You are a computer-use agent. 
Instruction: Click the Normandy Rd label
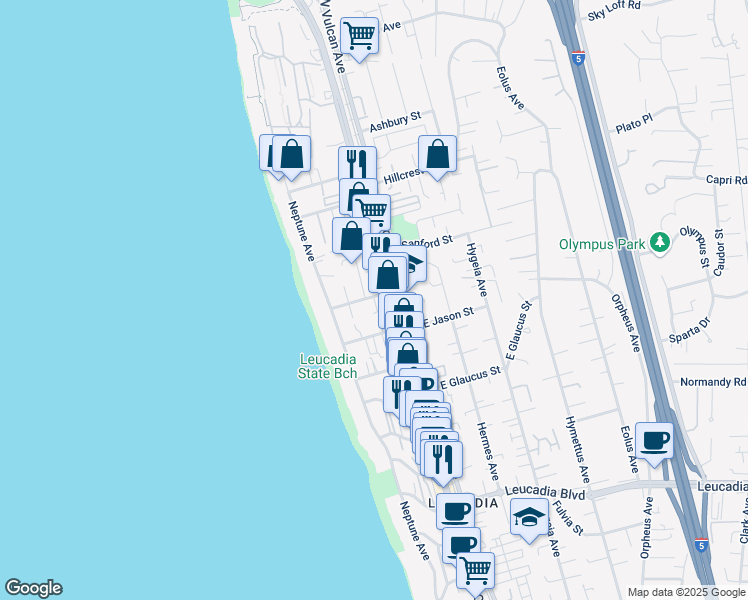click(x=713, y=382)
